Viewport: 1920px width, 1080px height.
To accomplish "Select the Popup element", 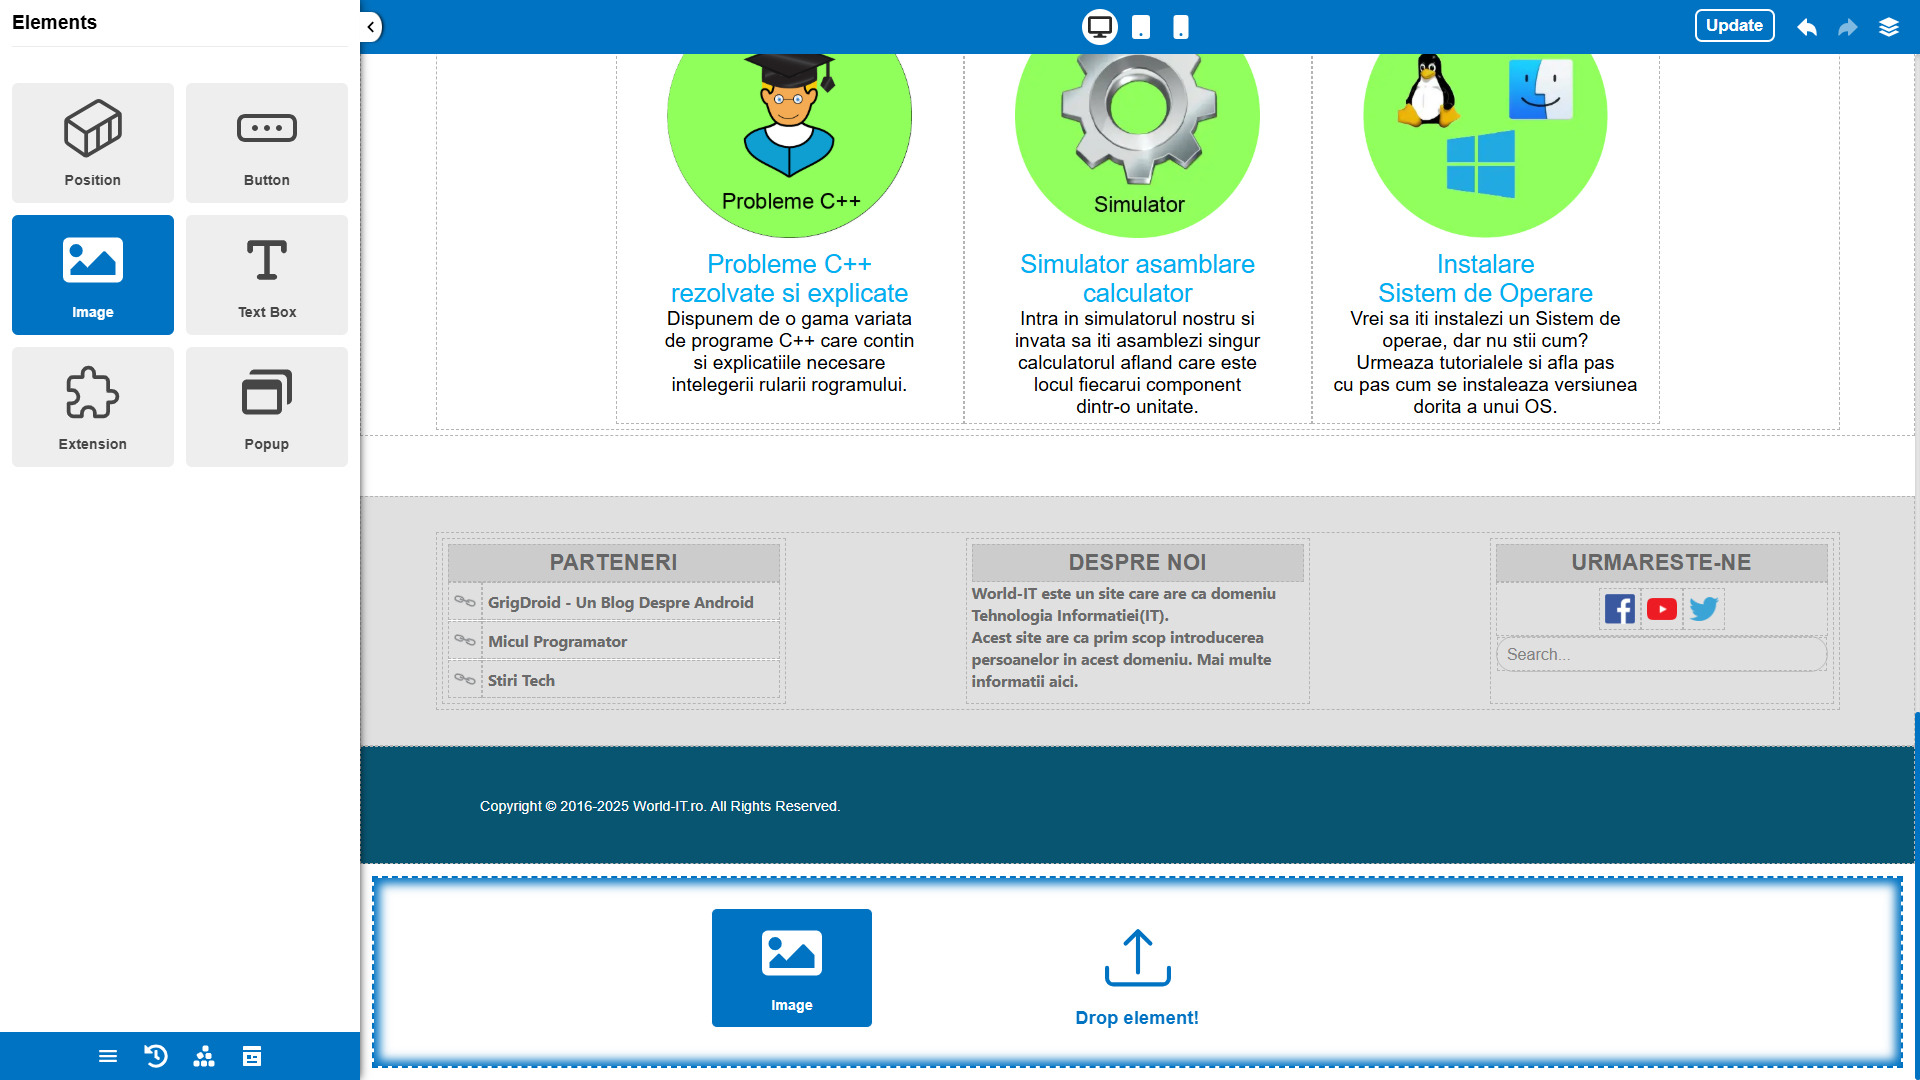I will coord(266,407).
